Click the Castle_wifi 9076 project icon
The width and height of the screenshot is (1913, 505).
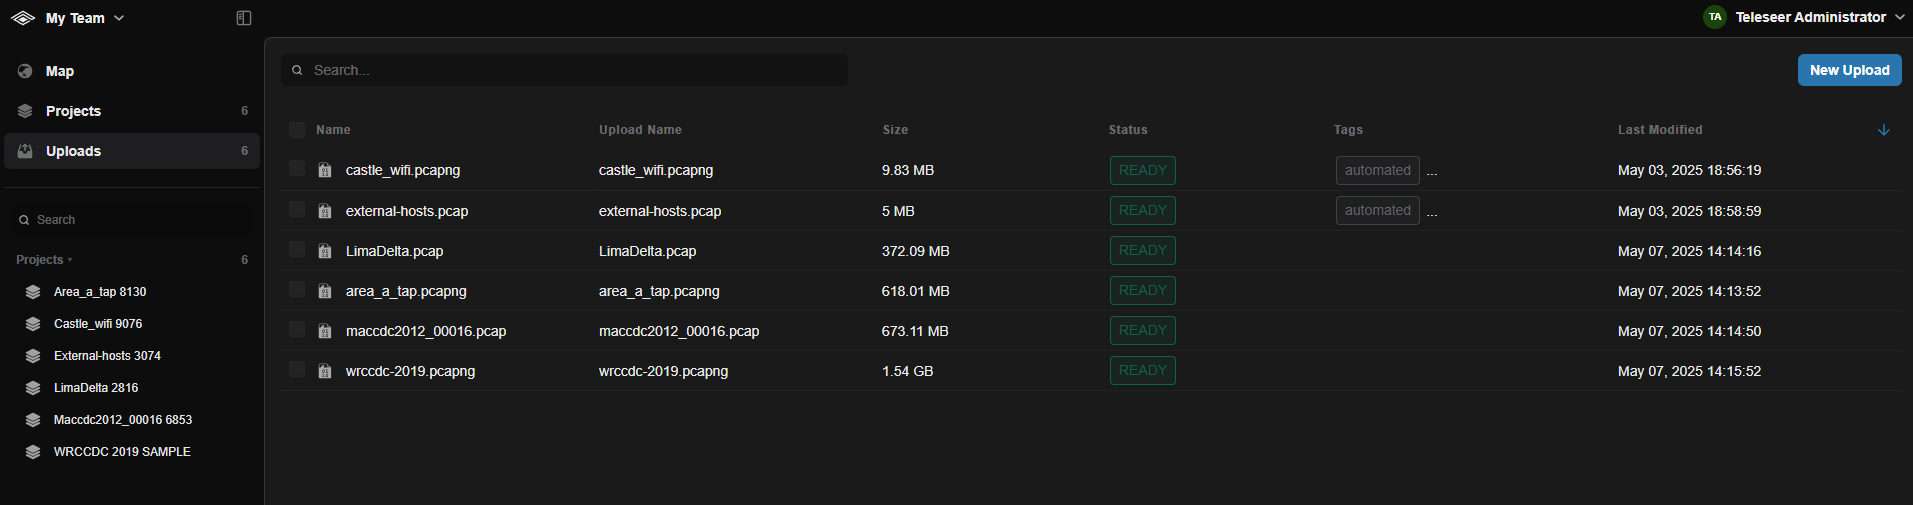pyautogui.click(x=33, y=324)
